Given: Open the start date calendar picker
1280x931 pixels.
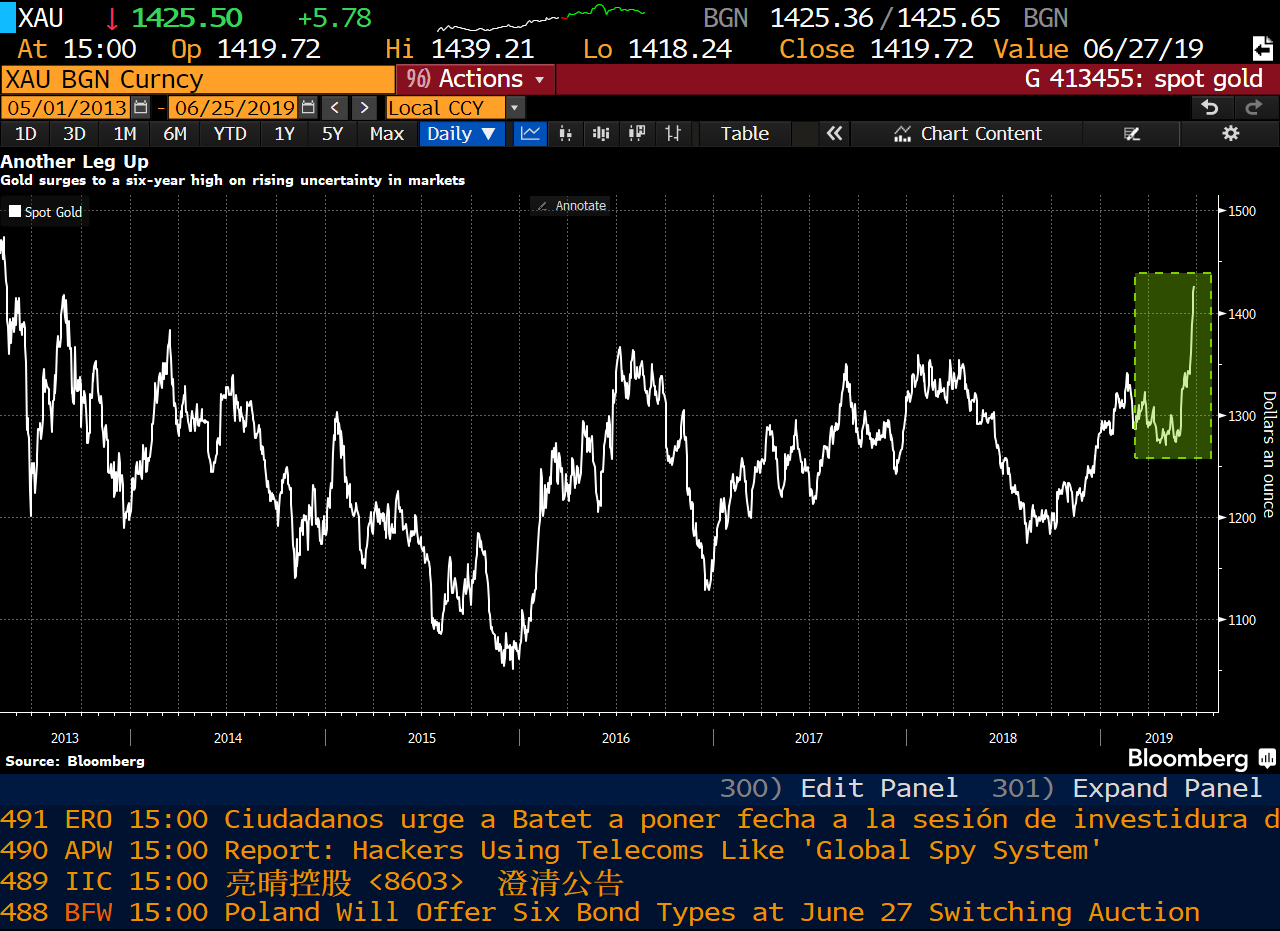Looking at the screenshot, I should click(141, 108).
